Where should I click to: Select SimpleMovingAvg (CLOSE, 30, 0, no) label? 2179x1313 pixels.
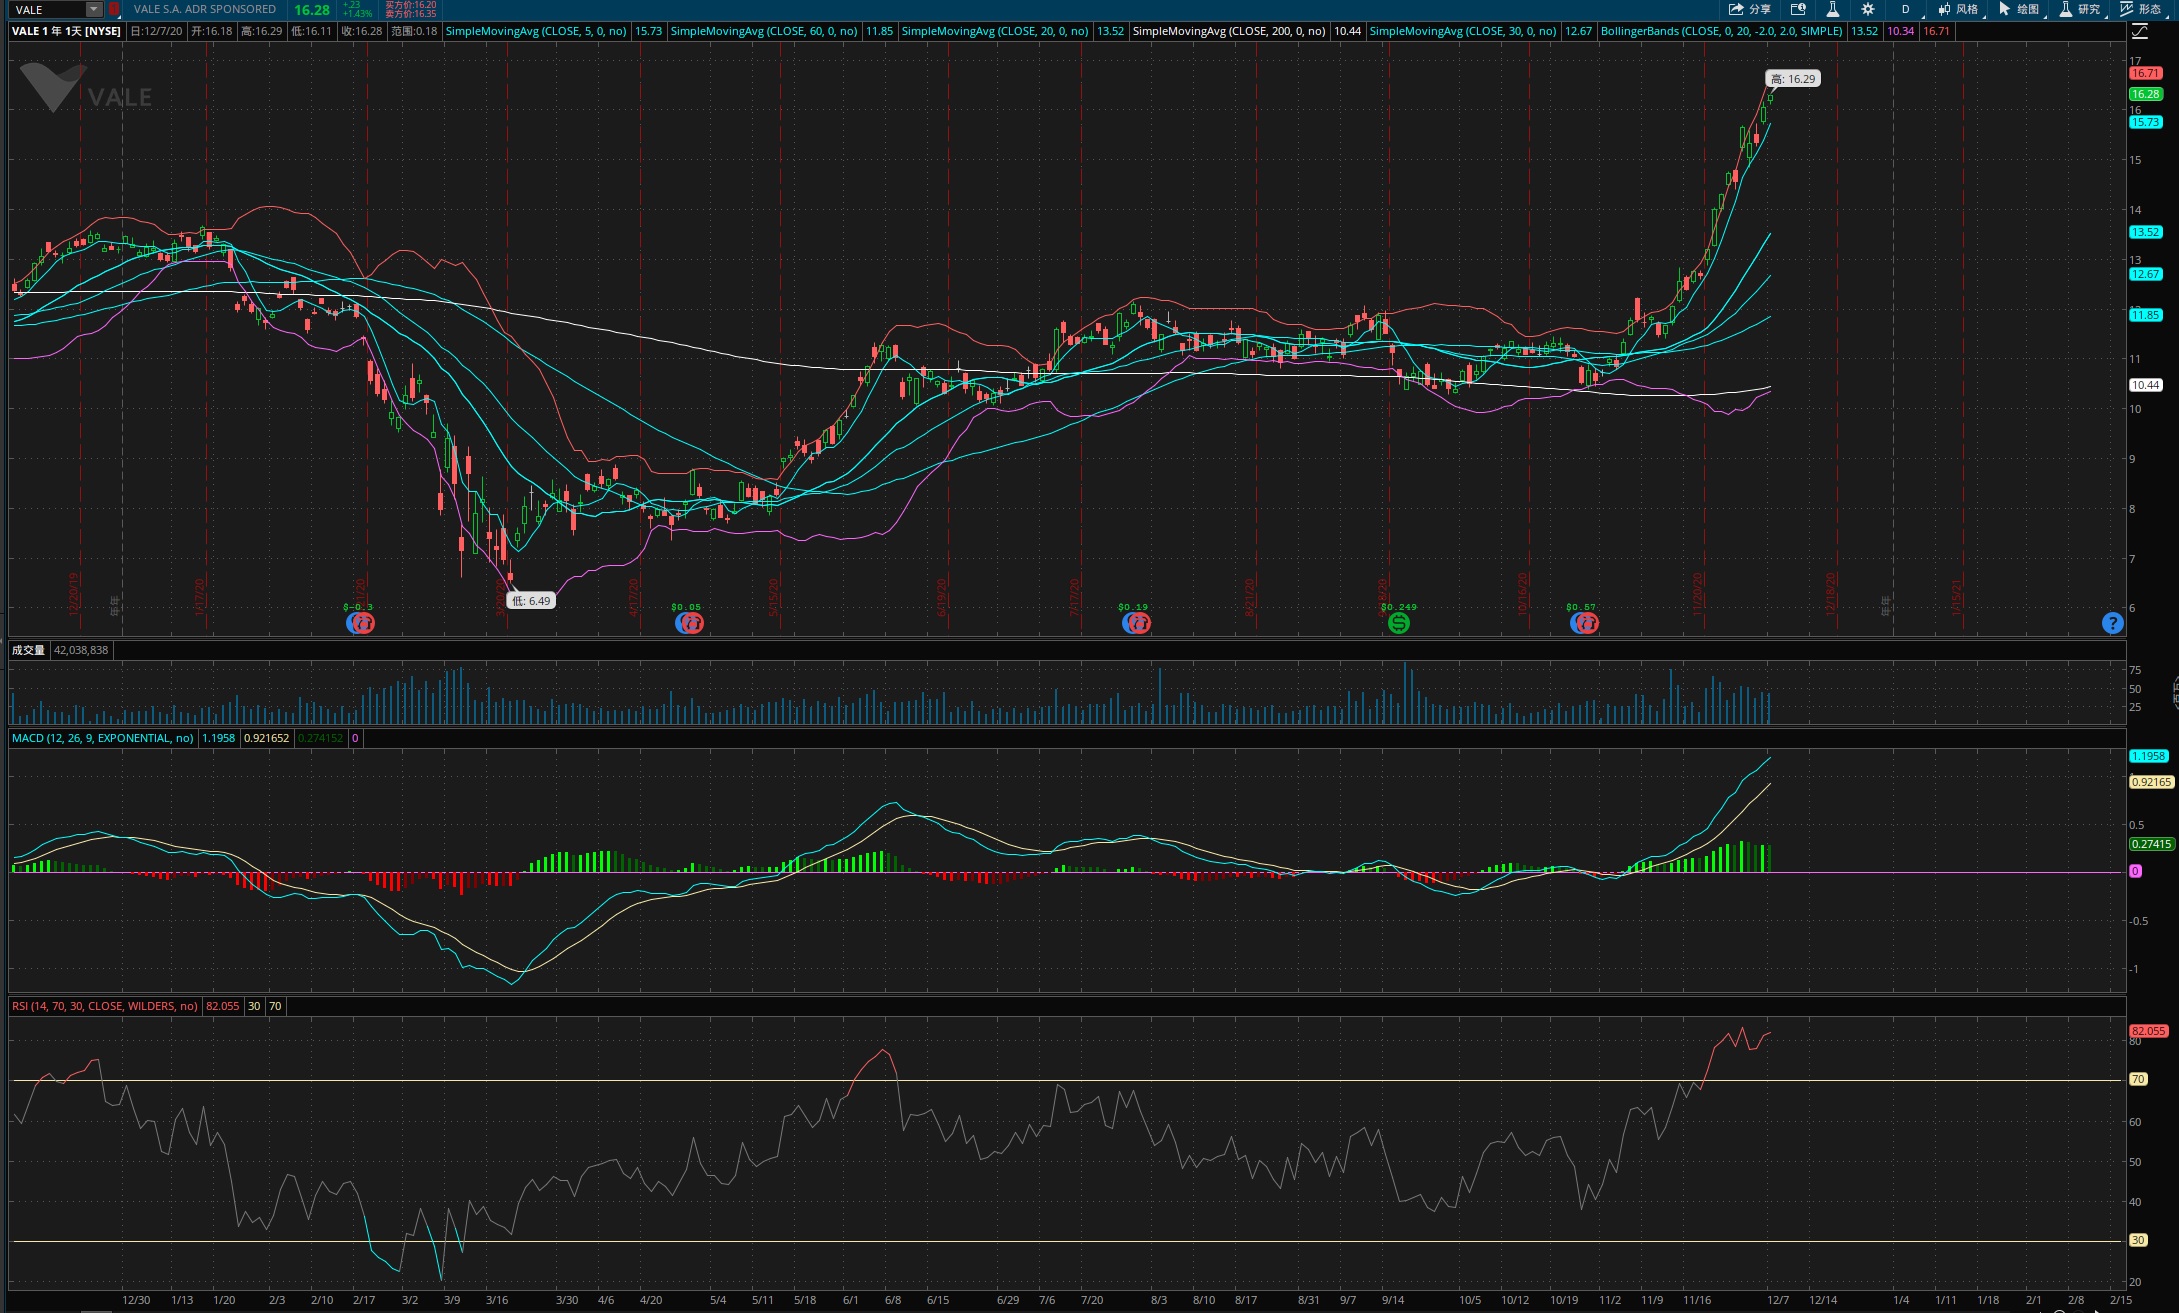click(1463, 31)
